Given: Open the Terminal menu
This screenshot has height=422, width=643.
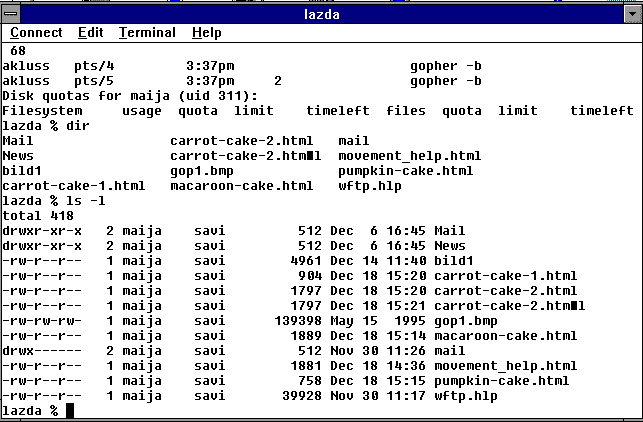Looking at the screenshot, I should (x=147, y=33).
